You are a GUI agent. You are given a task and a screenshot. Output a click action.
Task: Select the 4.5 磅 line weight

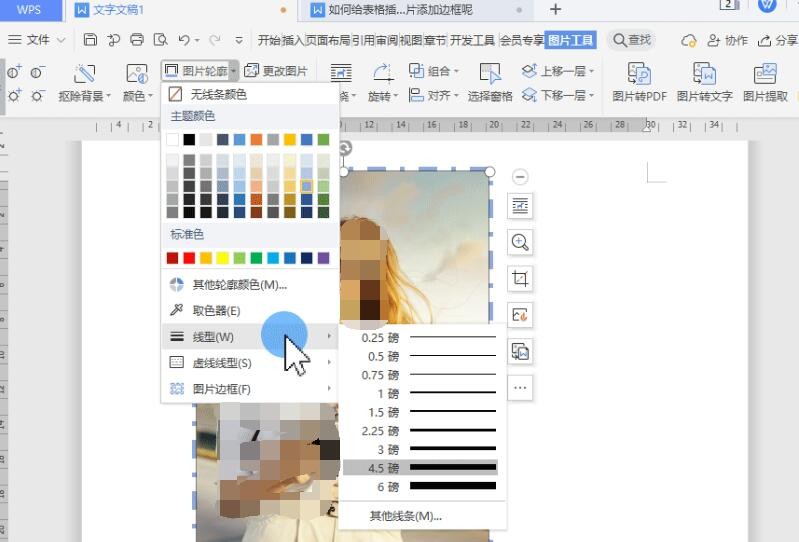[x=420, y=468]
